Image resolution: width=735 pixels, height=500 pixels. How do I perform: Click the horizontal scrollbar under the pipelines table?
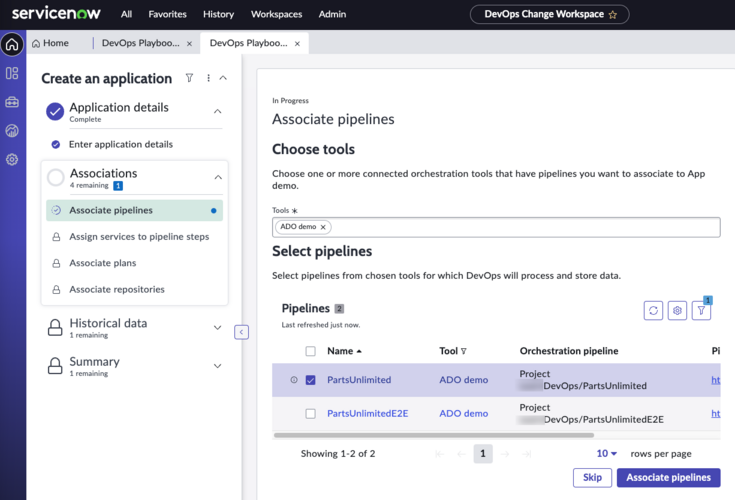pos(434,435)
